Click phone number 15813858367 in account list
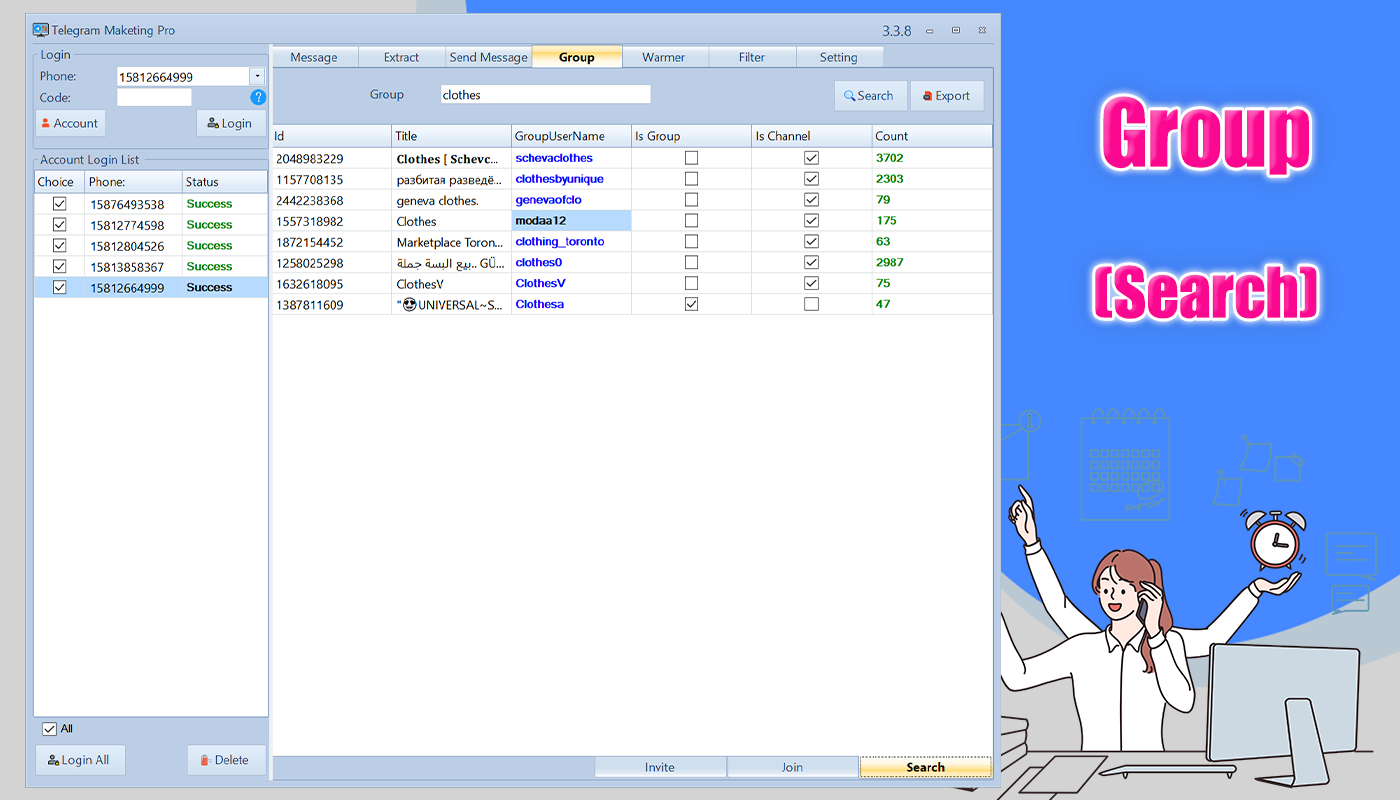Screen dimensions: 1400x800 (x=127, y=267)
